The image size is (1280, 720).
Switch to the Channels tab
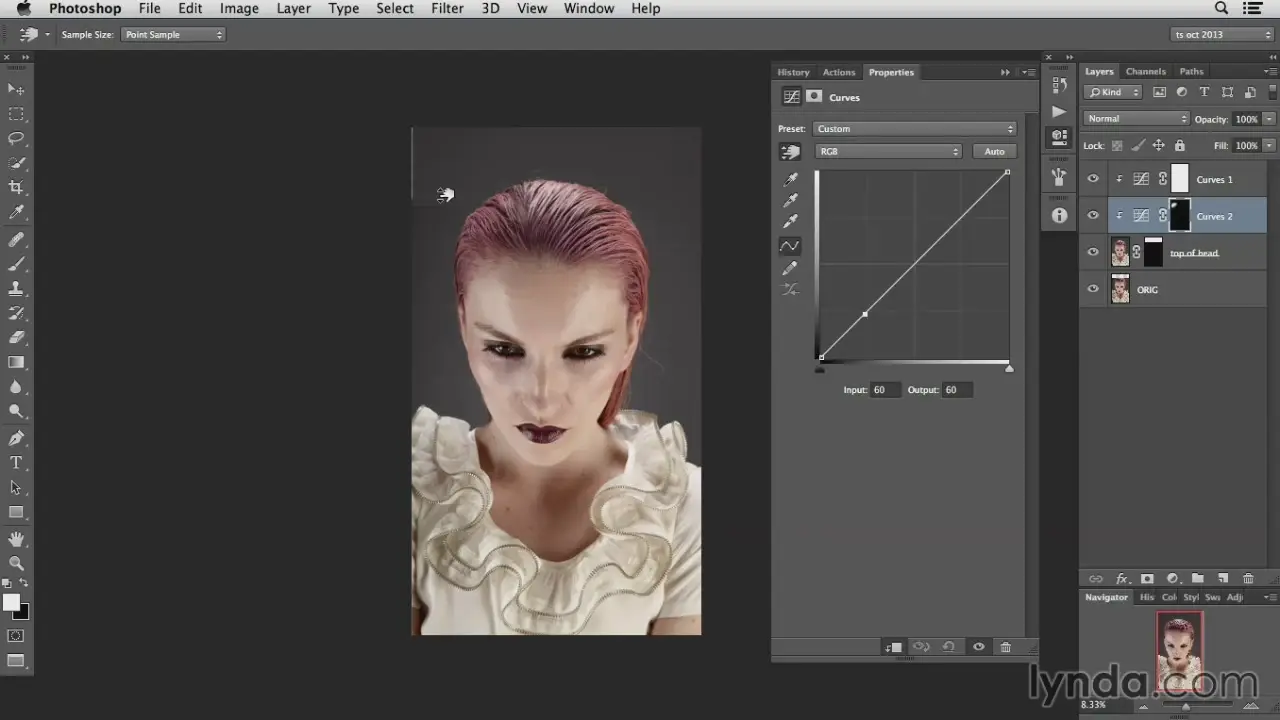(1145, 72)
